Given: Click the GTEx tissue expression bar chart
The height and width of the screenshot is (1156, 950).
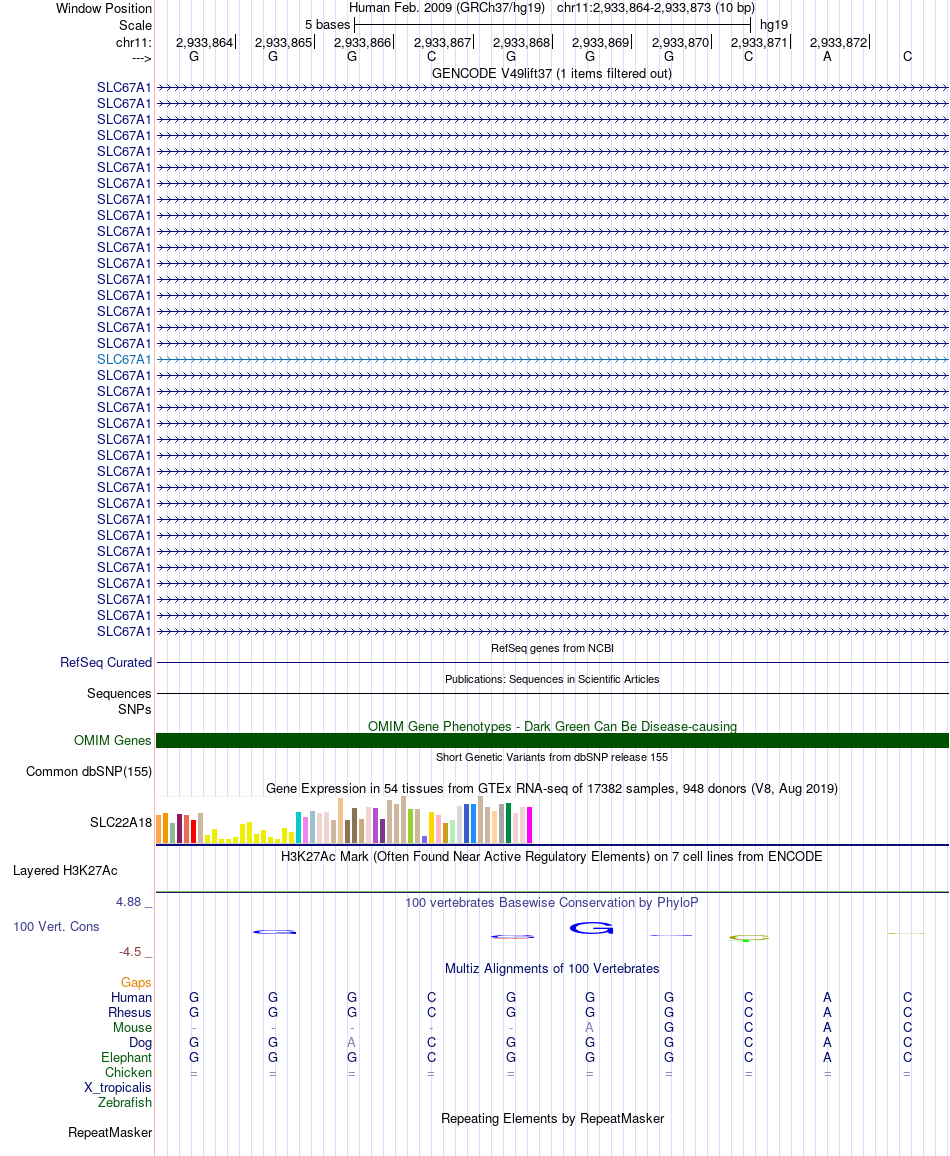Looking at the screenshot, I should point(344,820).
